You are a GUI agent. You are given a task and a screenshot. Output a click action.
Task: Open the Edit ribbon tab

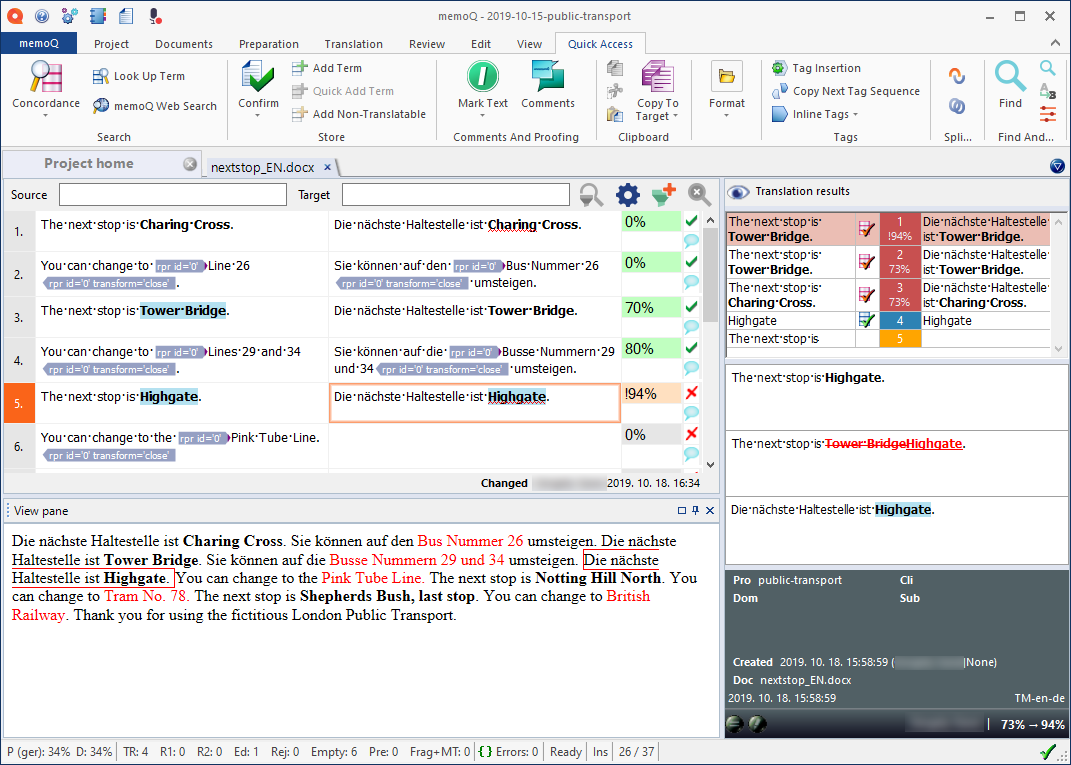481,44
